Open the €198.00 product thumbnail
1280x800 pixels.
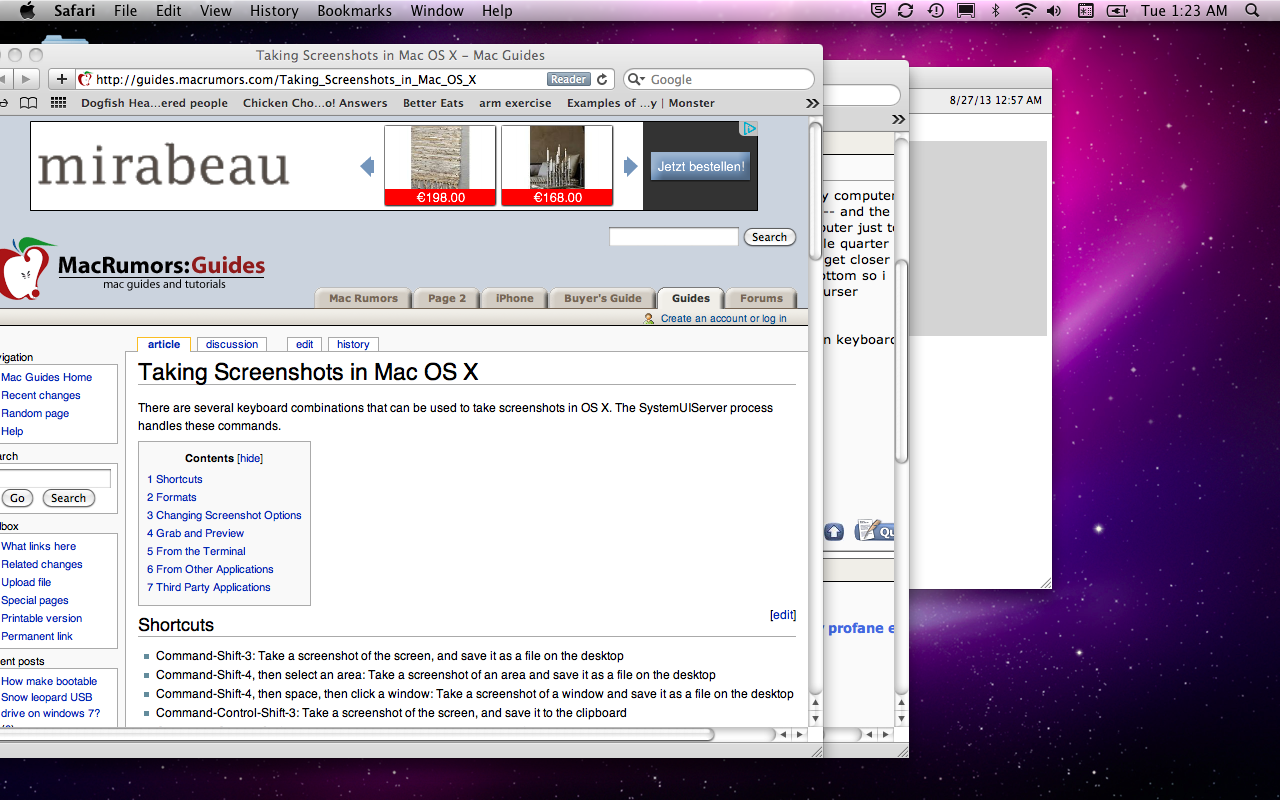(440, 165)
